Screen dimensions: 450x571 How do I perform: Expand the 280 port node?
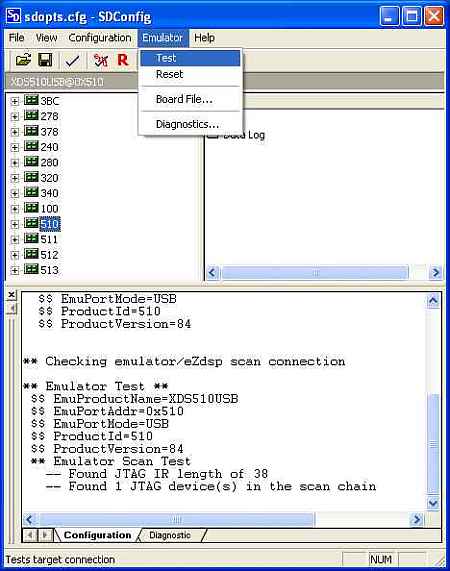click(x=15, y=163)
